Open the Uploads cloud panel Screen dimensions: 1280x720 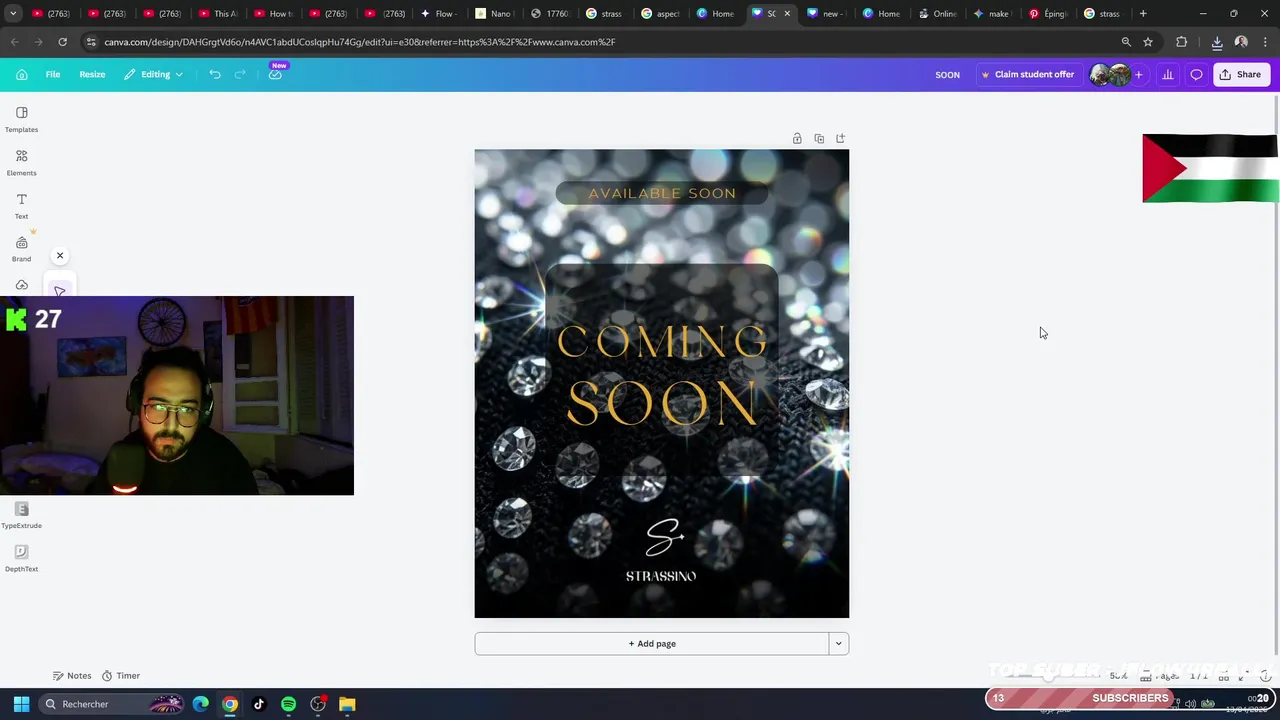[x=22, y=286]
